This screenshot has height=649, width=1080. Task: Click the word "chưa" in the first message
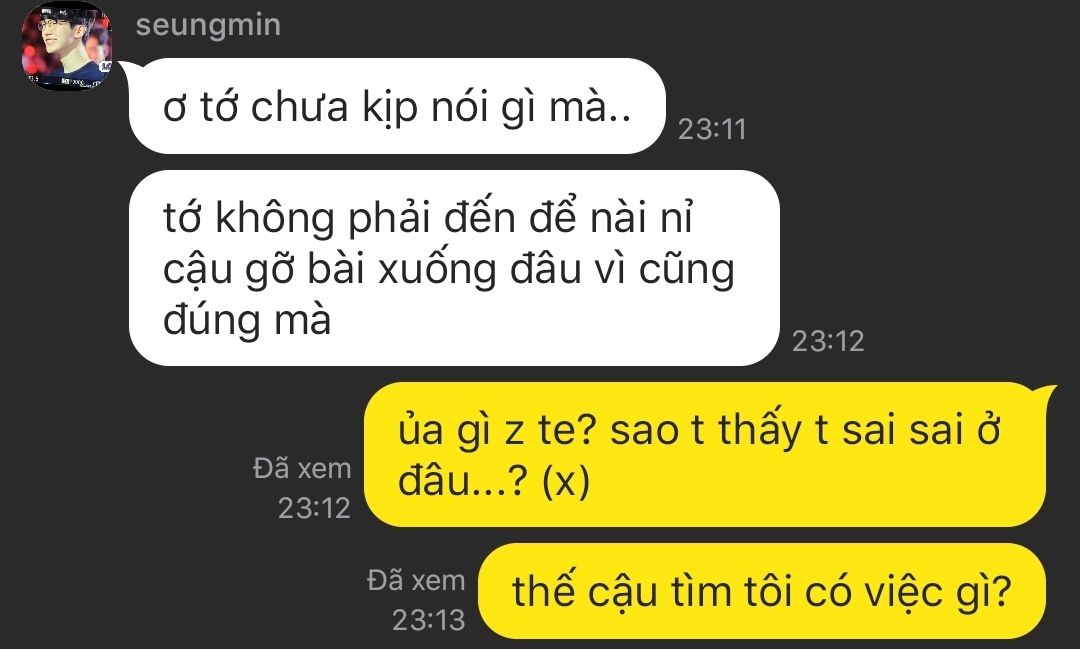(x=299, y=107)
